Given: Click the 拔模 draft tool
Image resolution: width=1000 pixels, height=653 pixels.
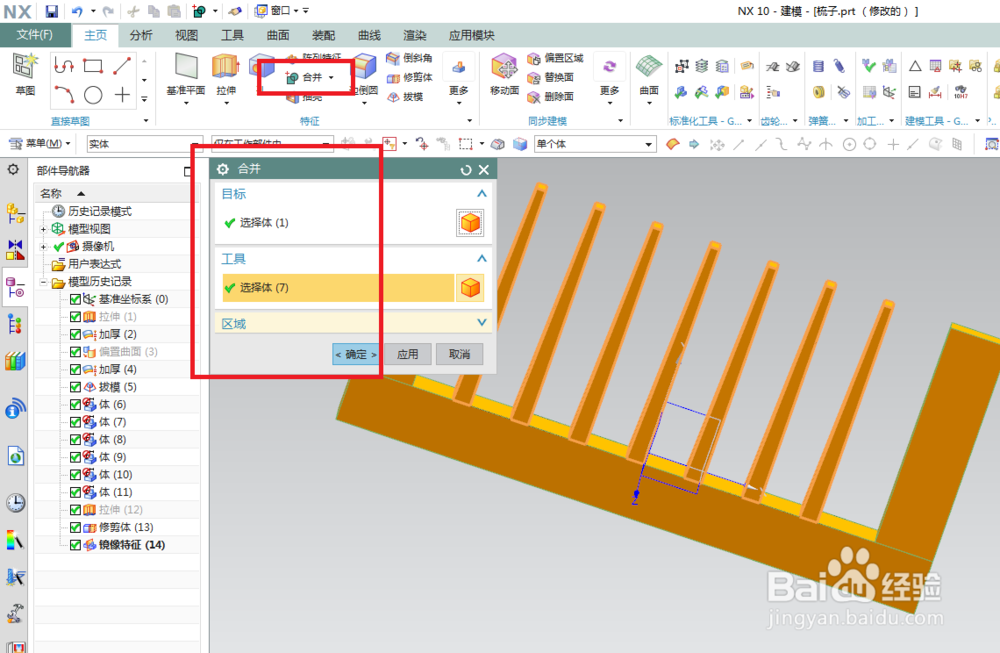Looking at the screenshot, I should [x=405, y=96].
